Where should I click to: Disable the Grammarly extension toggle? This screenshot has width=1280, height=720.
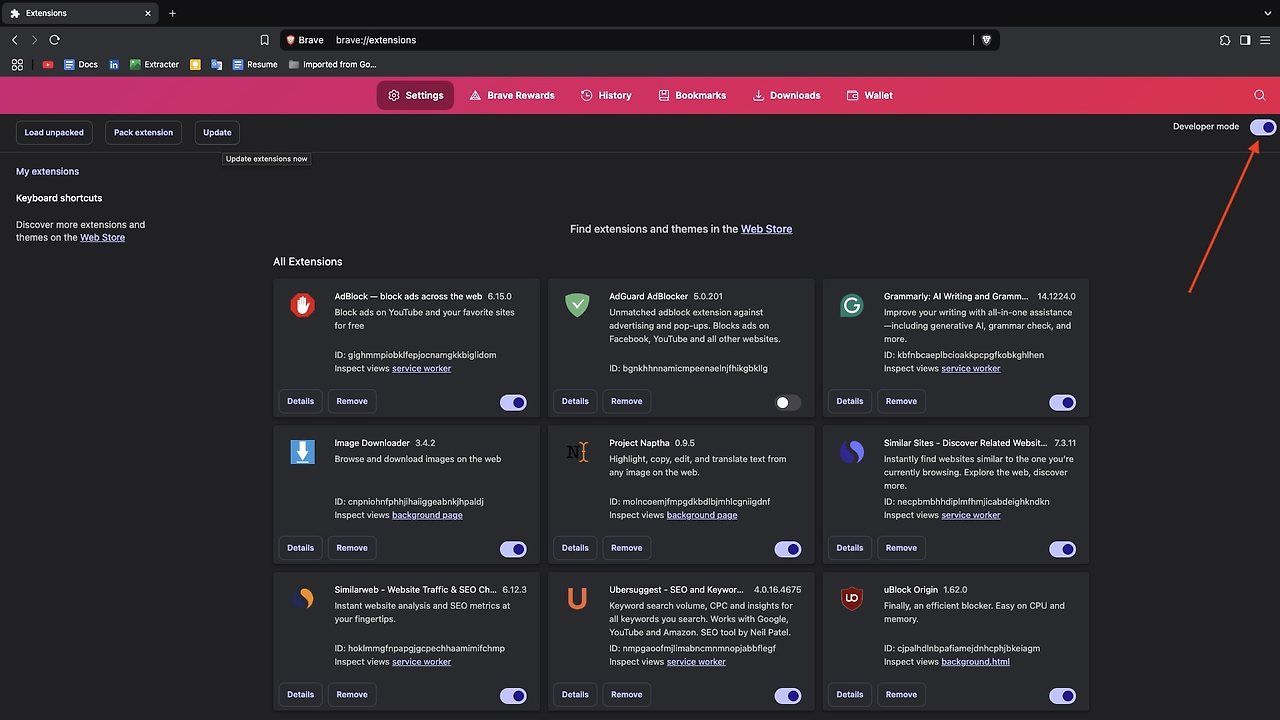click(1062, 402)
